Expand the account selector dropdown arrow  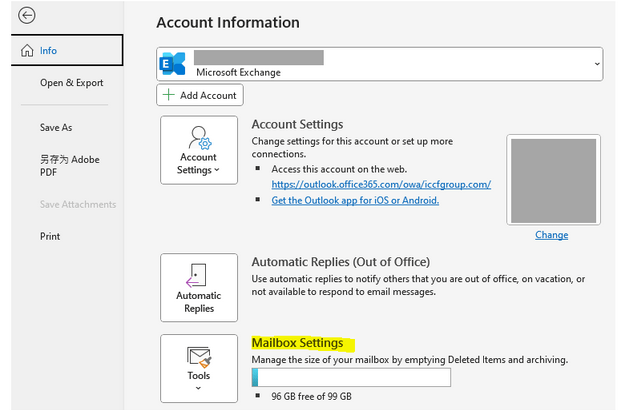pos(597,63)
